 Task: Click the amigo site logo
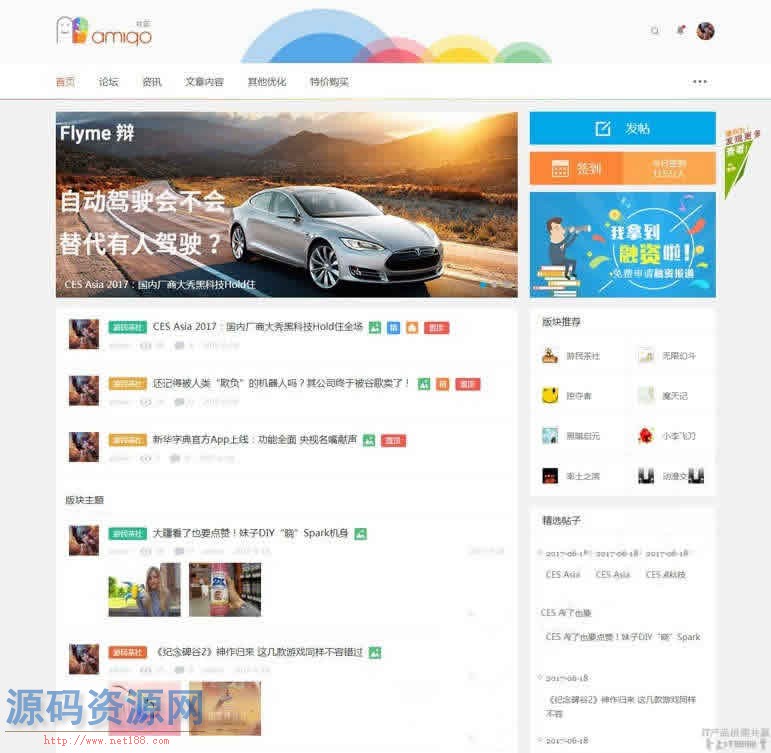pyautogui.click(x=104, y=32)
